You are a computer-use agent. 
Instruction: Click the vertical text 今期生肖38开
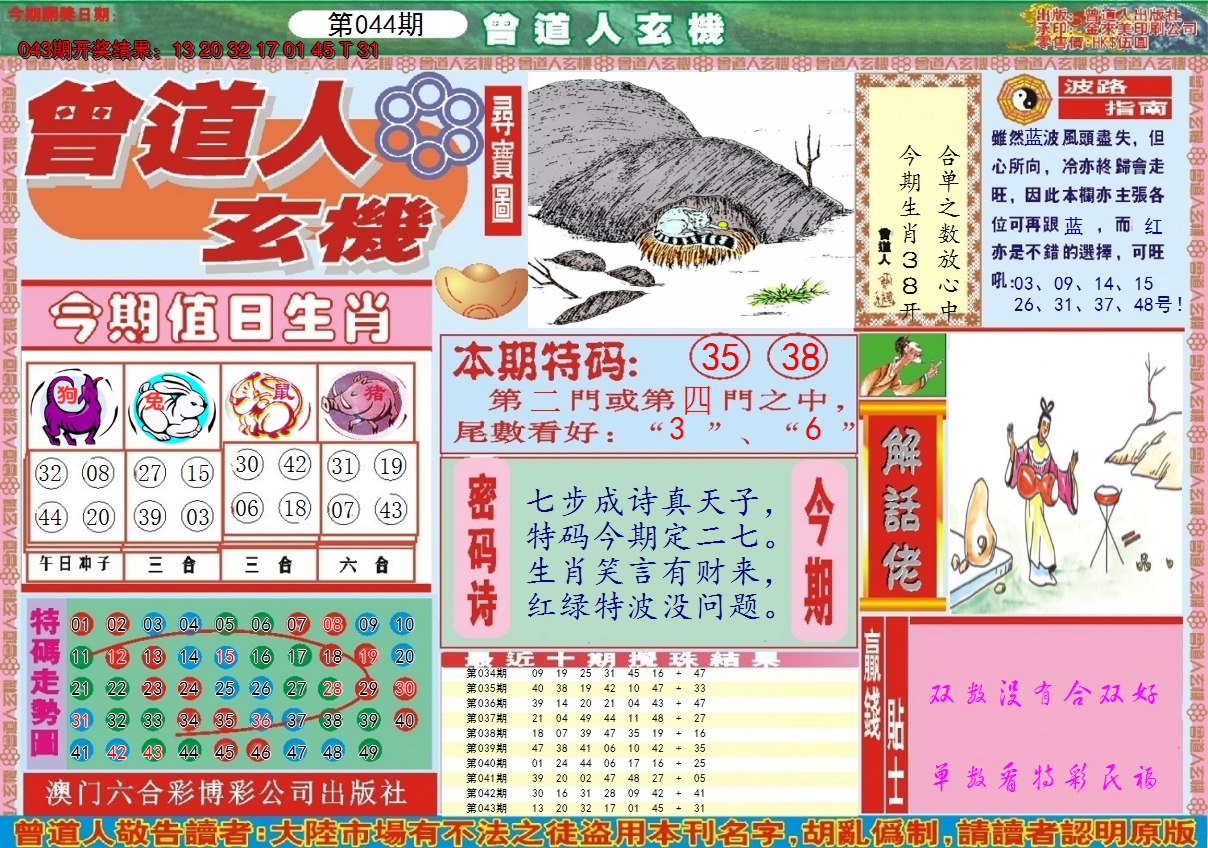[910, 232]
